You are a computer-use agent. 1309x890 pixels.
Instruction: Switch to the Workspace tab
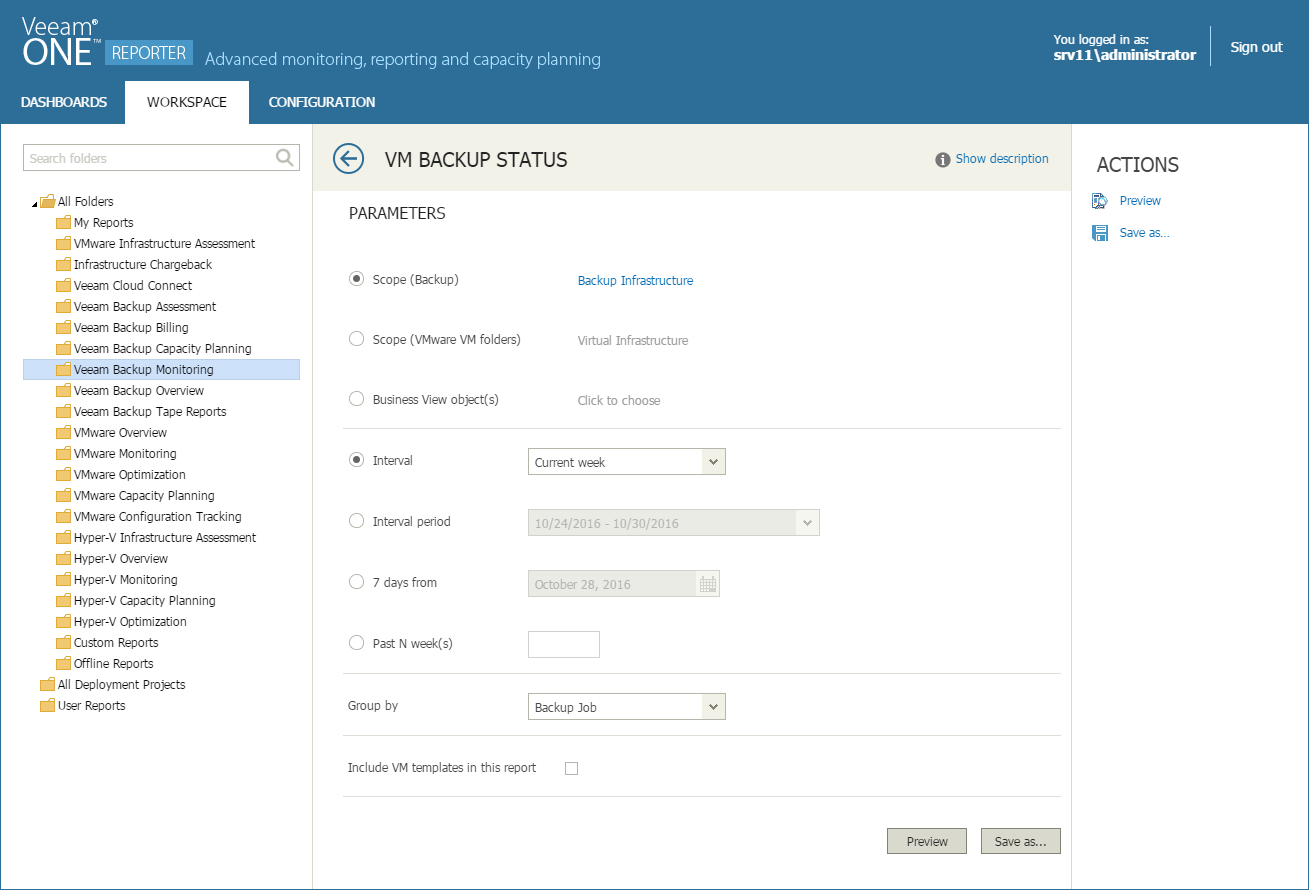(x=187, y=102)
